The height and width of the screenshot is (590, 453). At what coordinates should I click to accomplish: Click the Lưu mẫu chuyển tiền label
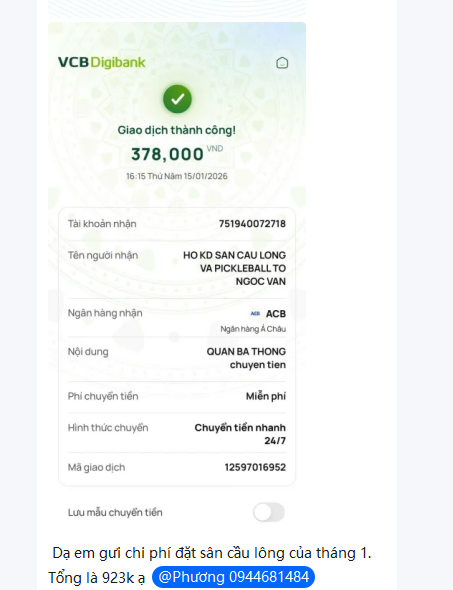coord(115,512)
